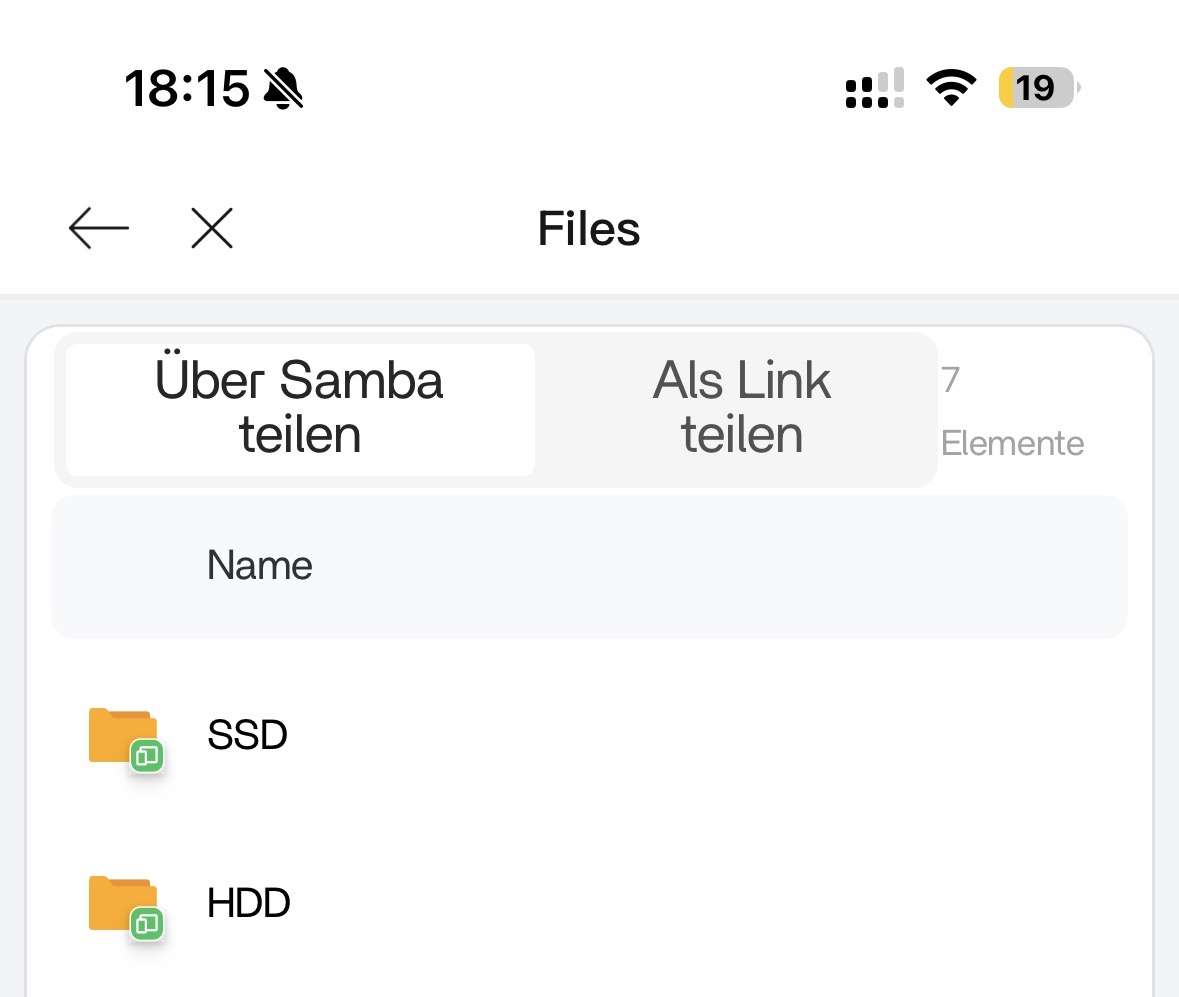Tap the cellular signal strength icon

coord(875,89)
